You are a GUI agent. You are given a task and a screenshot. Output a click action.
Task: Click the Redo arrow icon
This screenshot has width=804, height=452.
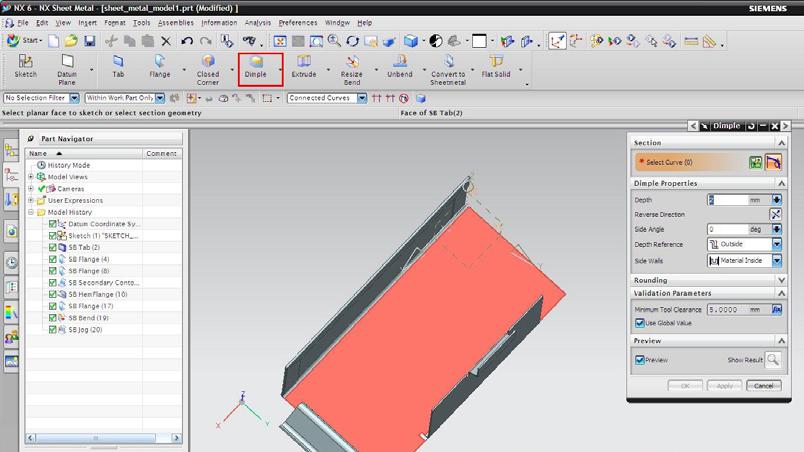tap(206, 41)
